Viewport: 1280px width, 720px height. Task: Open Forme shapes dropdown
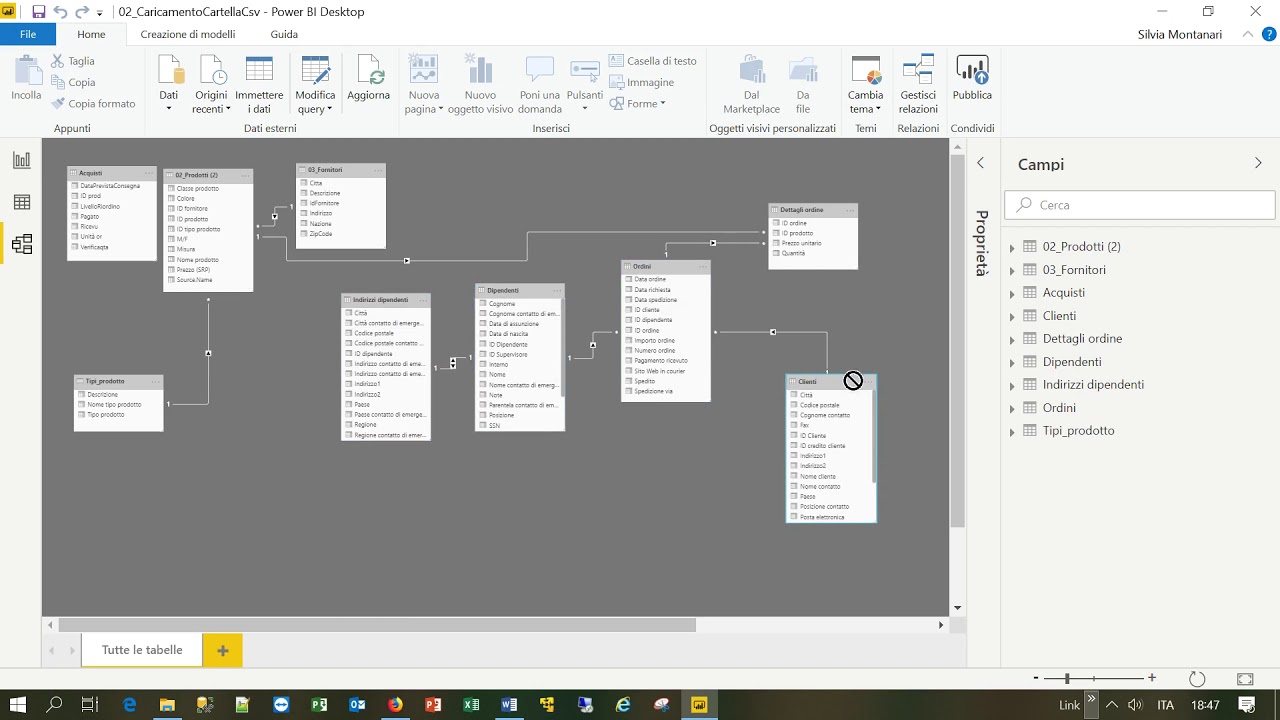click(638, 103)
